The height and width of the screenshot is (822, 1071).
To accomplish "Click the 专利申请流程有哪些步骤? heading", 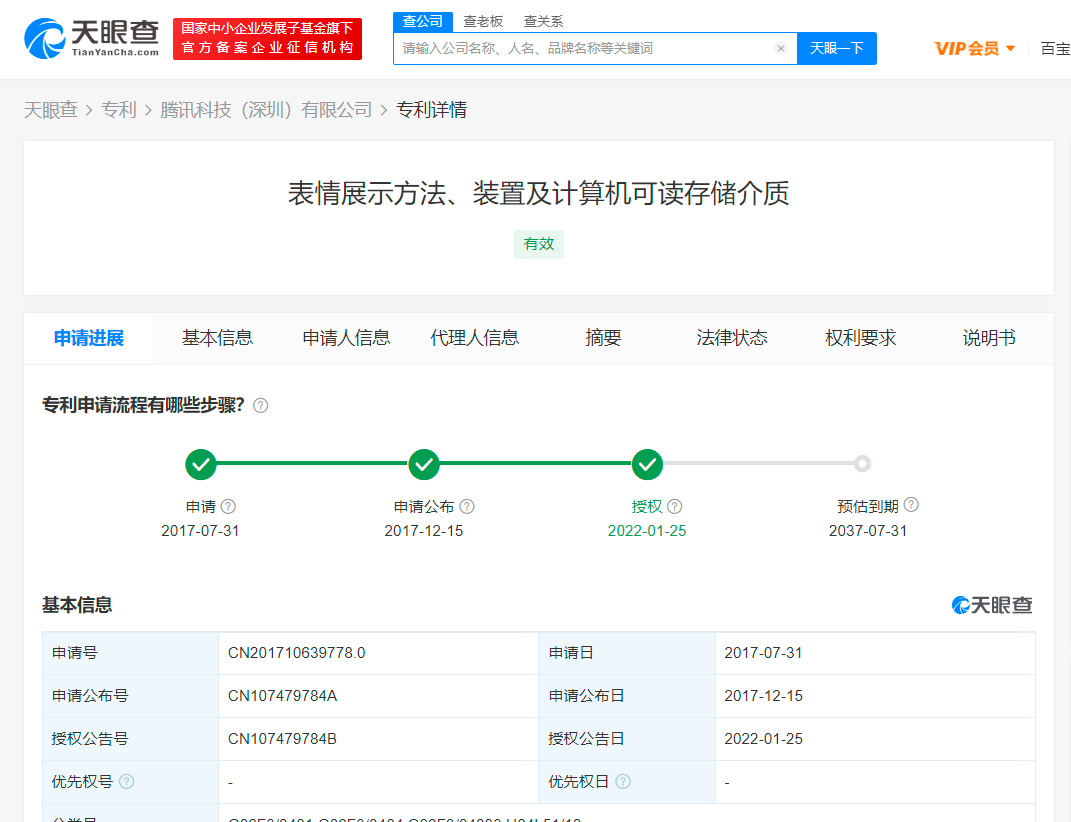I will coord(143,406).
